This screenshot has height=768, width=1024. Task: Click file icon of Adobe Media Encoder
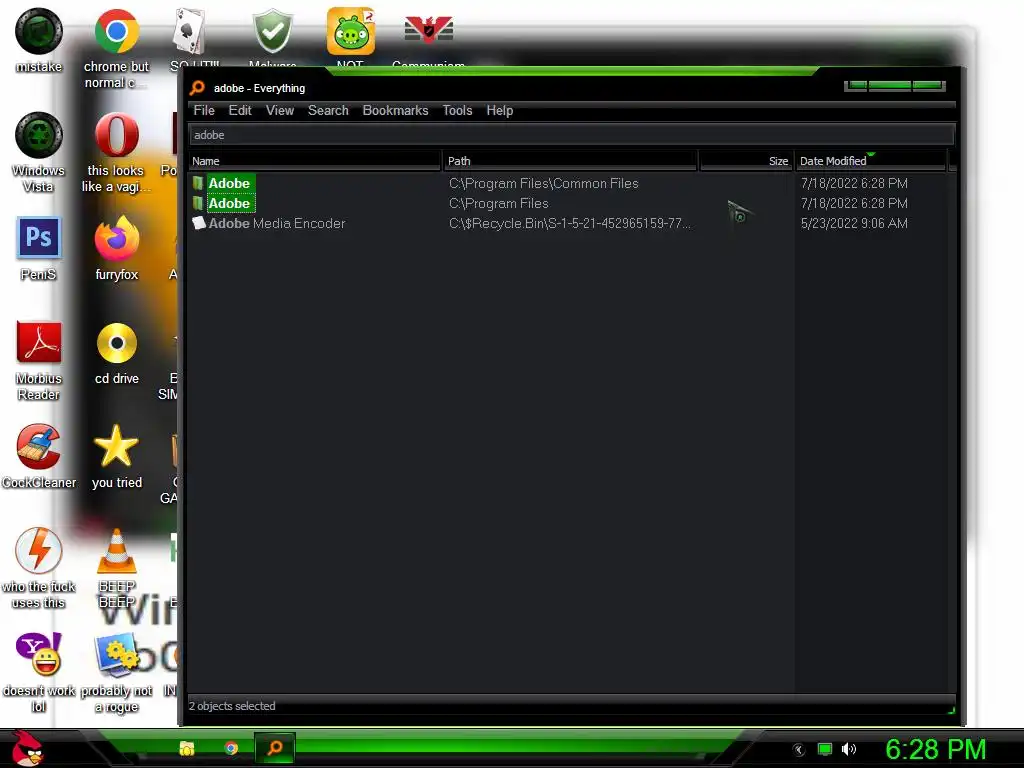(199, 223)
